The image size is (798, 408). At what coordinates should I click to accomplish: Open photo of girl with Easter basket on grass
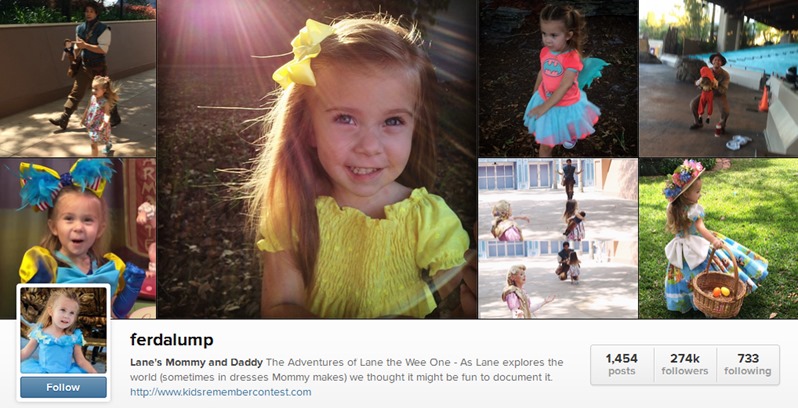click(x=719, y=239)
